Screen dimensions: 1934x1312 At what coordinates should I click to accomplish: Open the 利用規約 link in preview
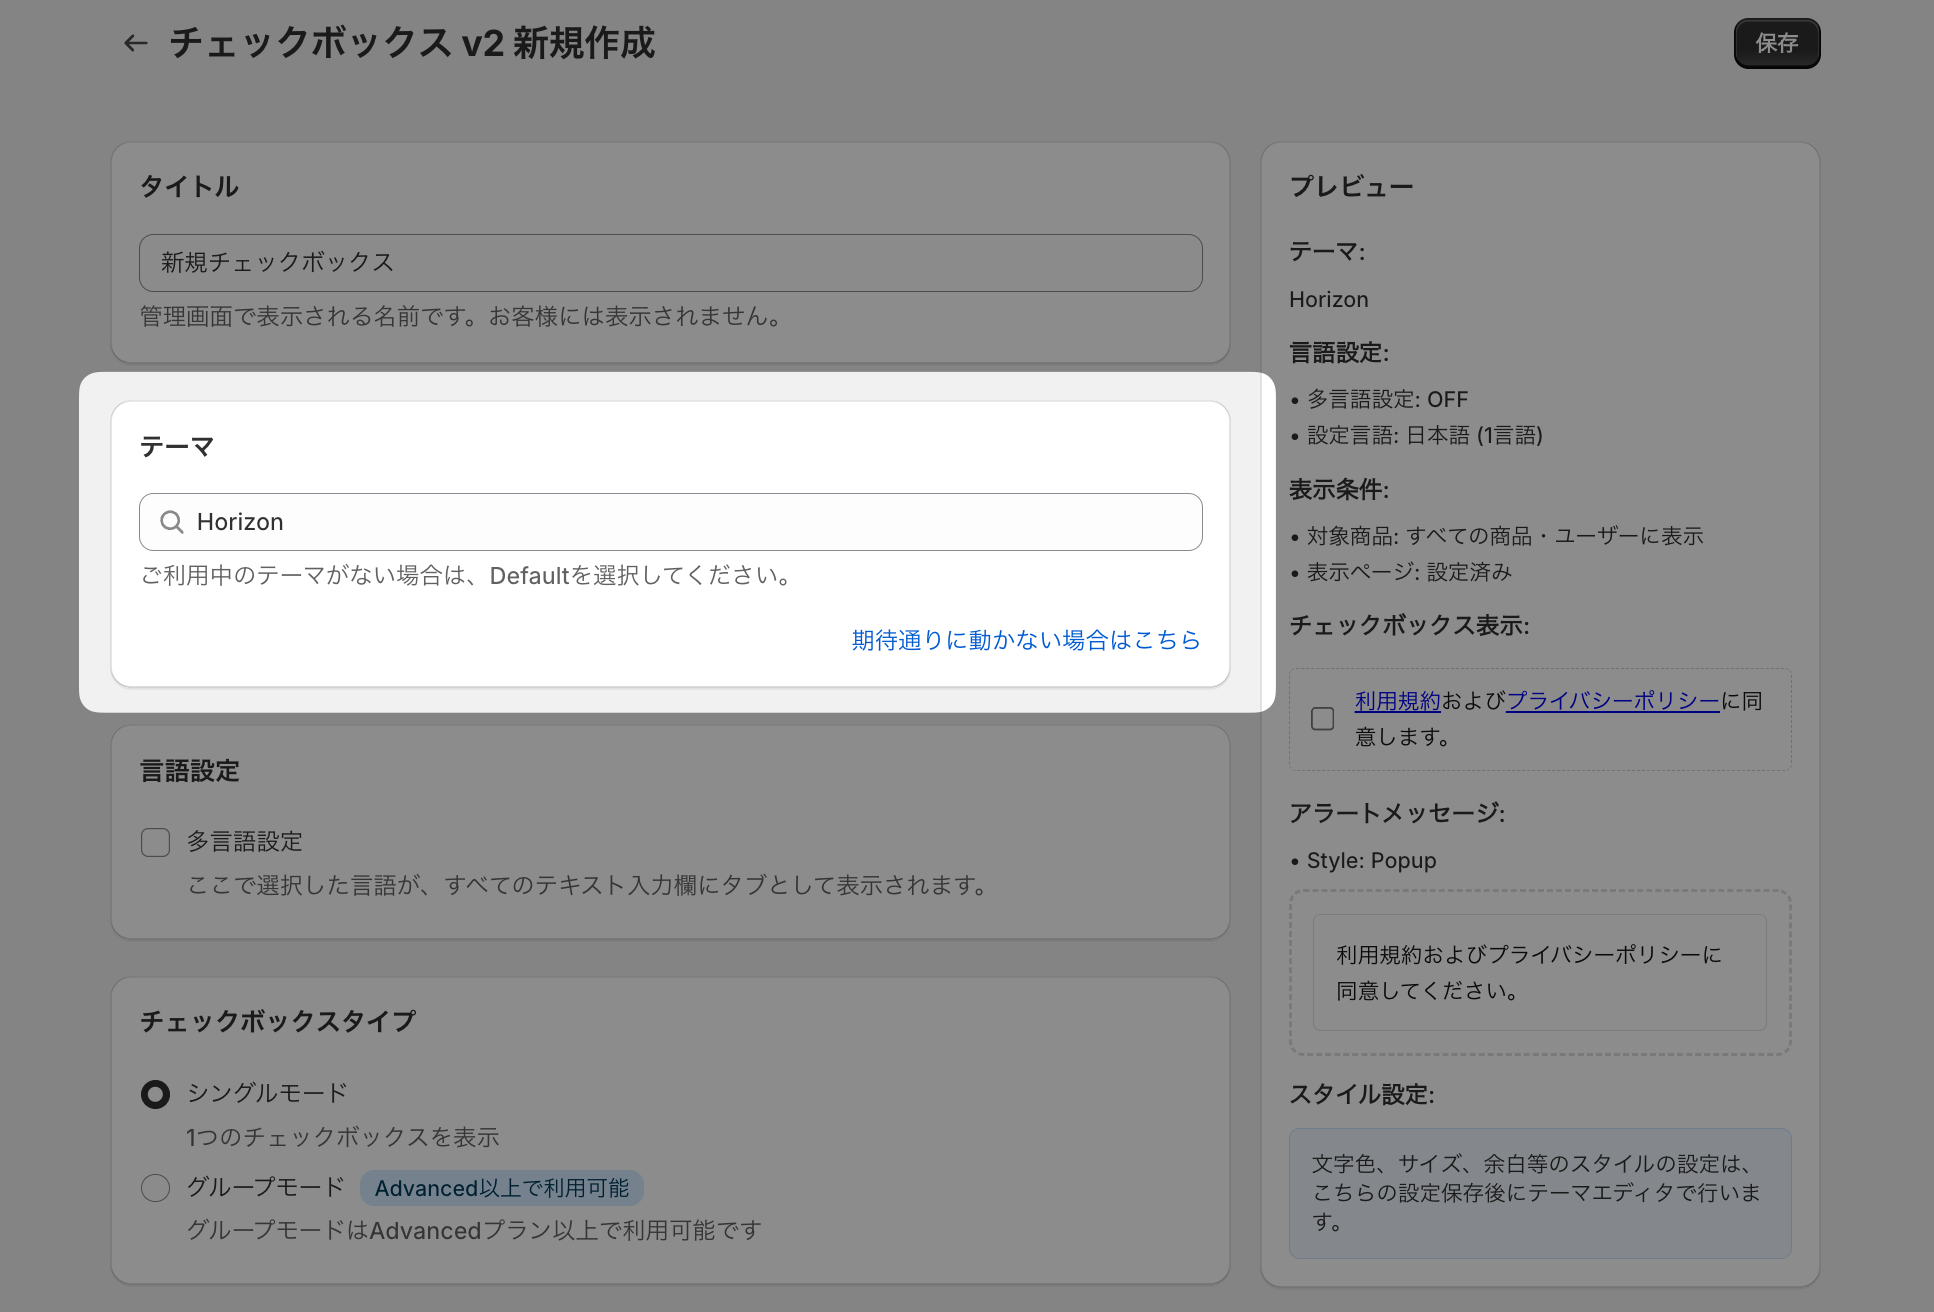point(1397,701)
